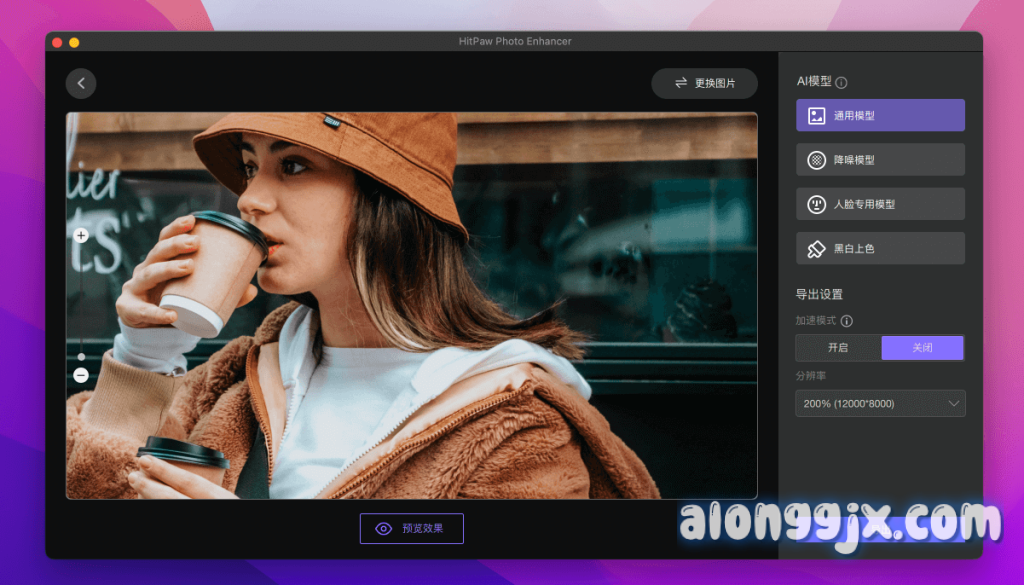Screen dimensions: 1024x585
Task: Select the 降噪模型 denoise model icon
Action: tap(817, 160)
